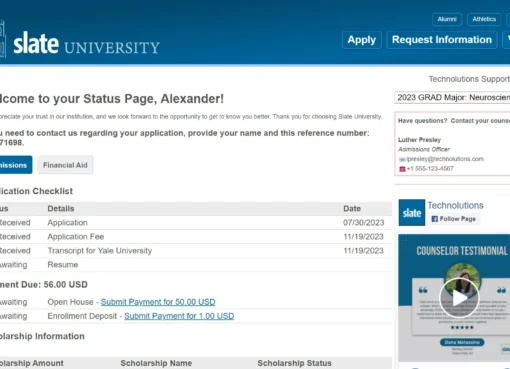Select the Resume checklist row
The height and width of the screenshot is (369, 510).
pos(196,265)
